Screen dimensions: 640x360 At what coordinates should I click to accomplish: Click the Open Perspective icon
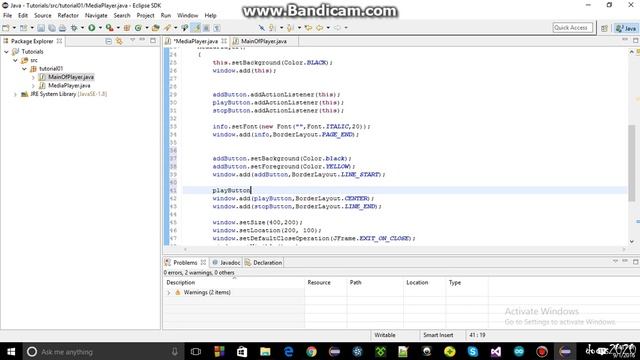point(604,28)
